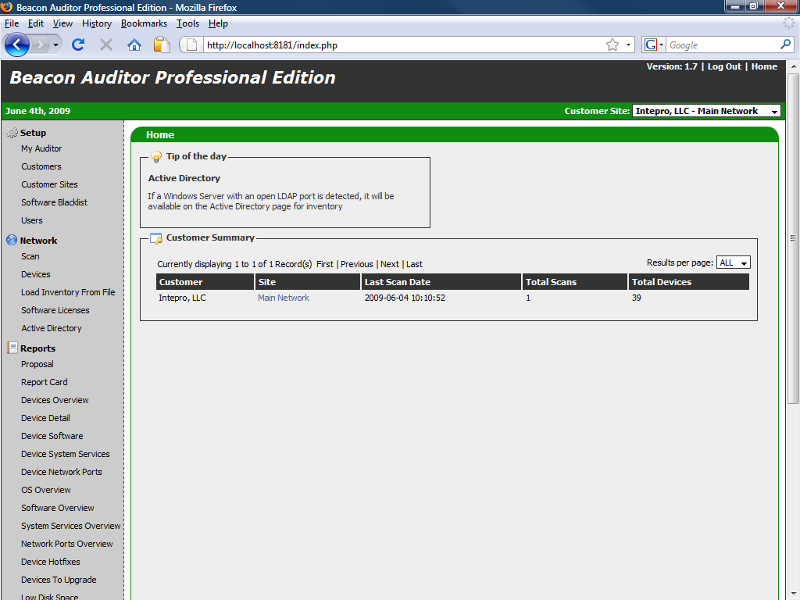
Task: Open the Software Overview report
Action: point(58,508)
